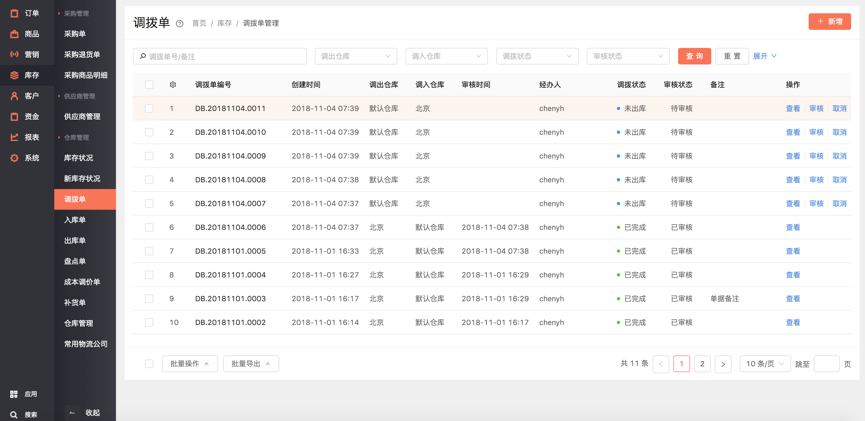Open the 10 条/页 page size dropdown
The height and width of the screenshot is (421, 865).
(x=765, y=364)
